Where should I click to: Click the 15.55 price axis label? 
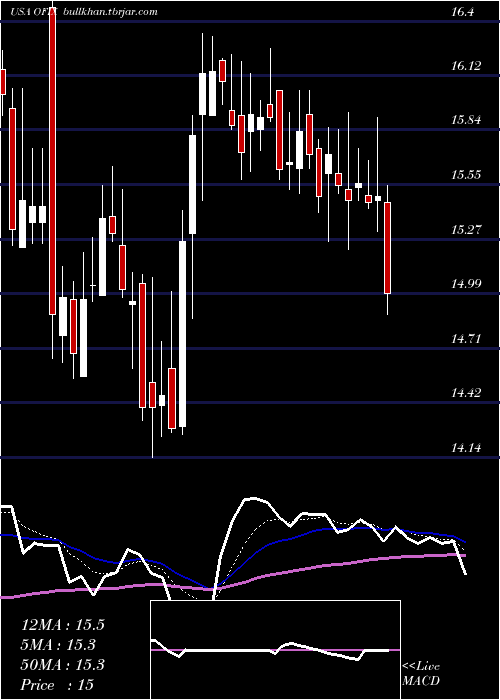466,175
